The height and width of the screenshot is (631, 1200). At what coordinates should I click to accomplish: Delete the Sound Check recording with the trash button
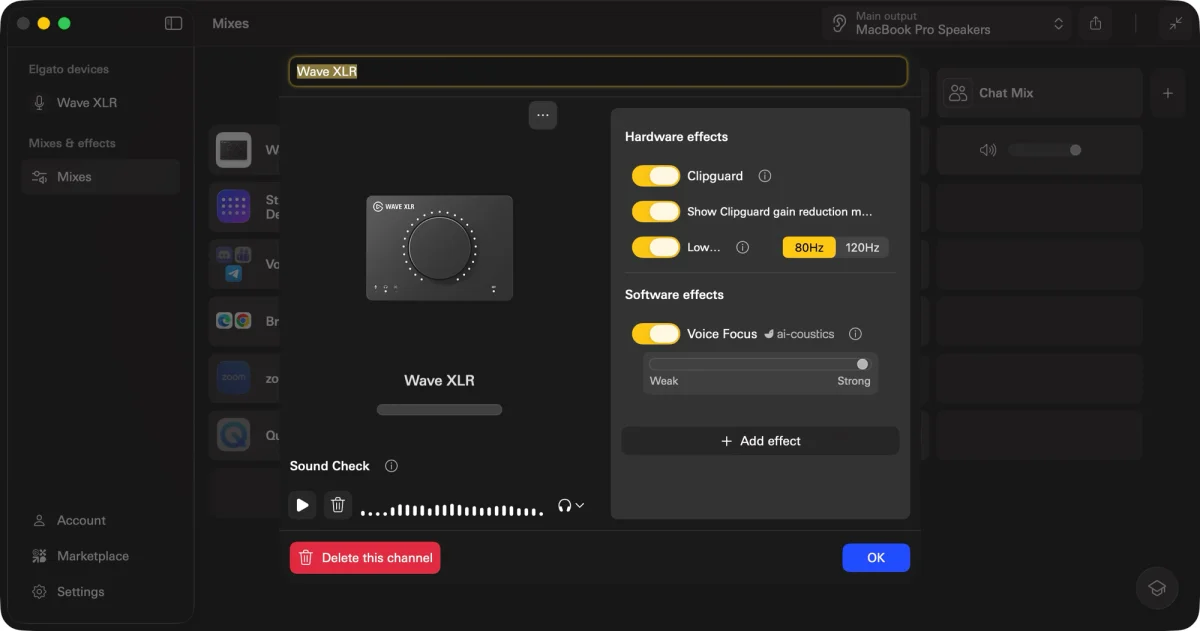tap(338, 505)
